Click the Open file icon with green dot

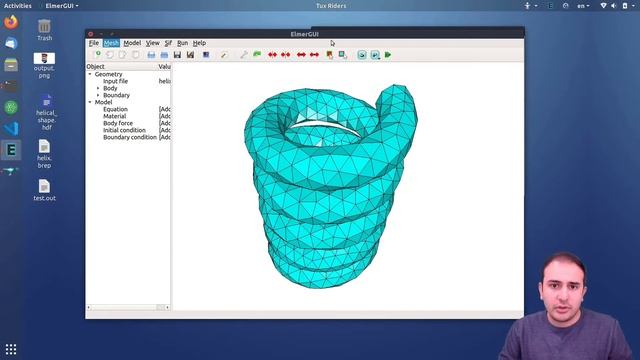(97, 54)
